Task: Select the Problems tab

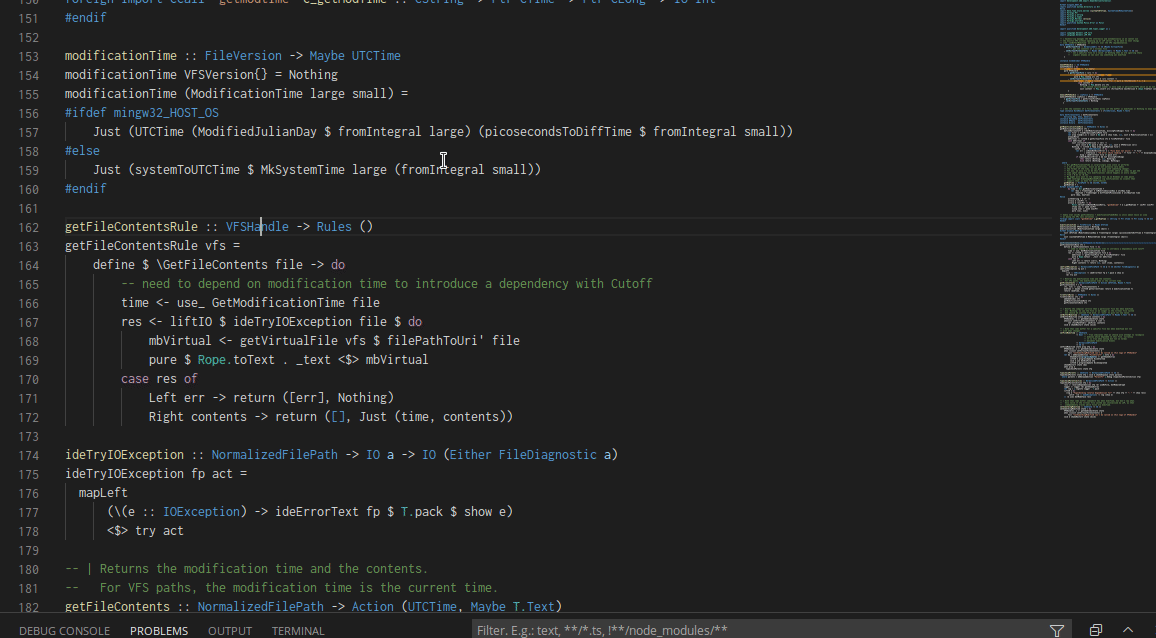Action: [x=159, y=631]
